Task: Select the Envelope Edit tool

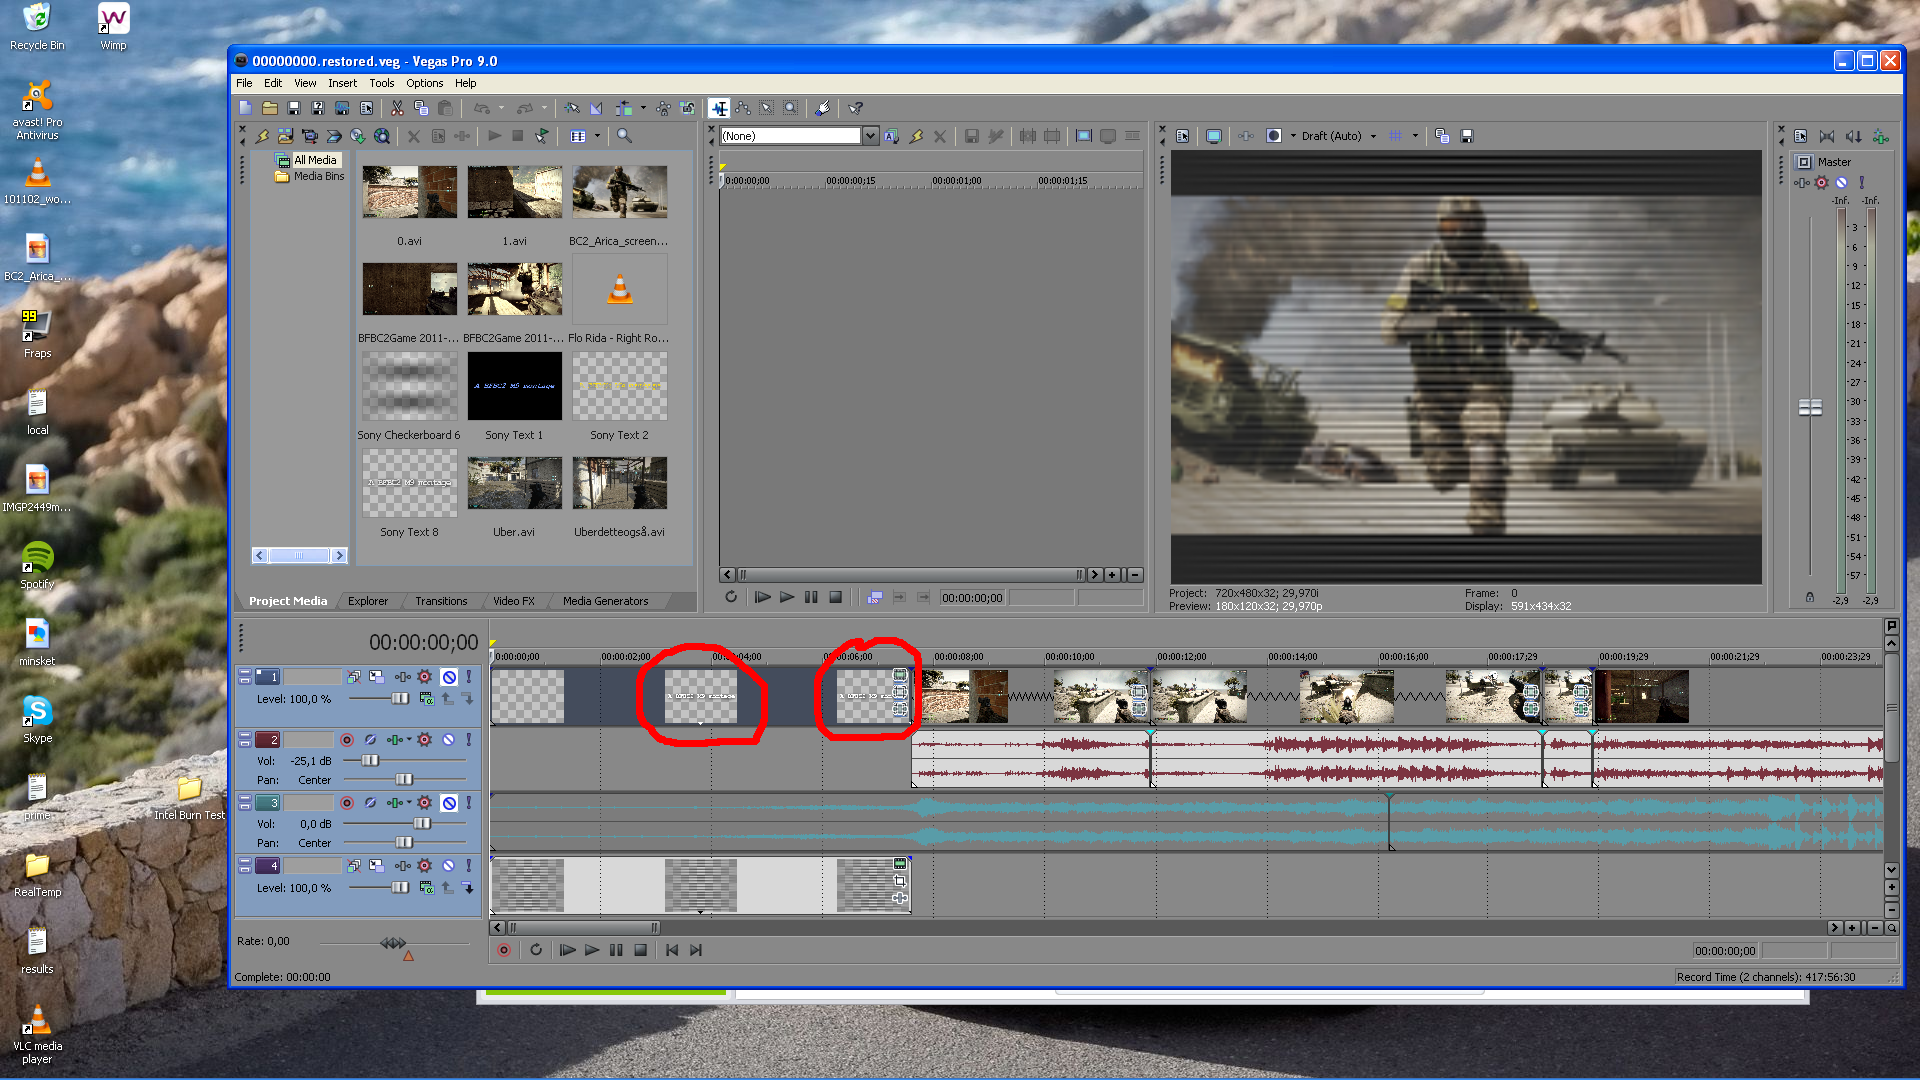Action: tap(743, 108)
